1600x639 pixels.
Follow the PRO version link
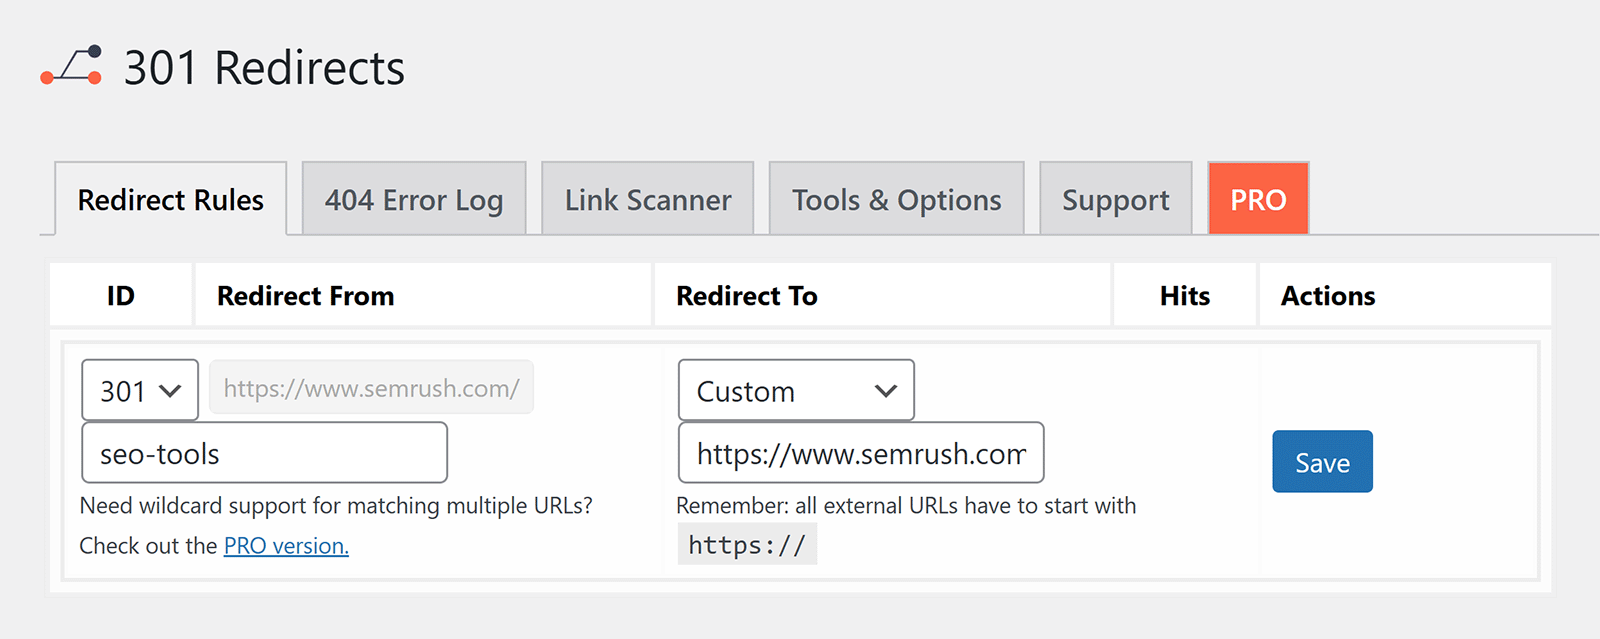(284, 545)
